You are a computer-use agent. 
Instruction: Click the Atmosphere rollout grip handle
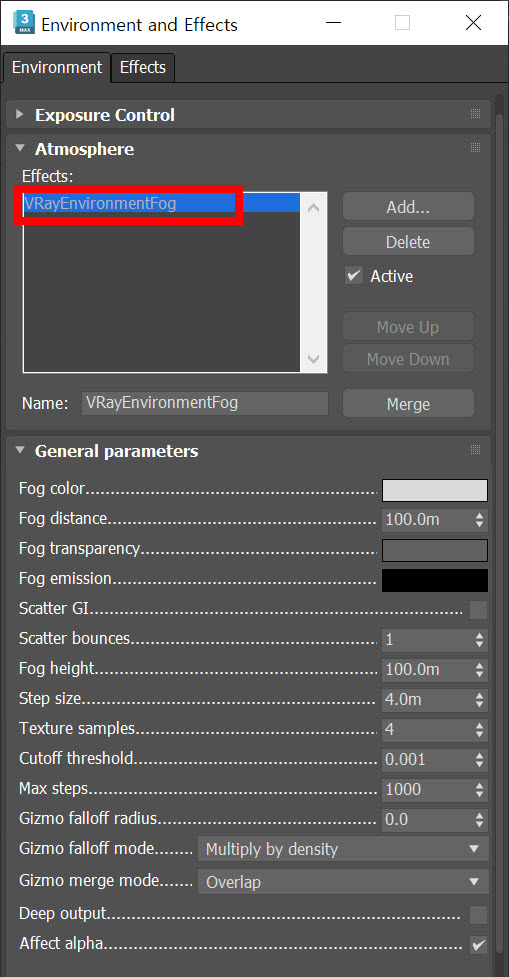pos(475,148)
